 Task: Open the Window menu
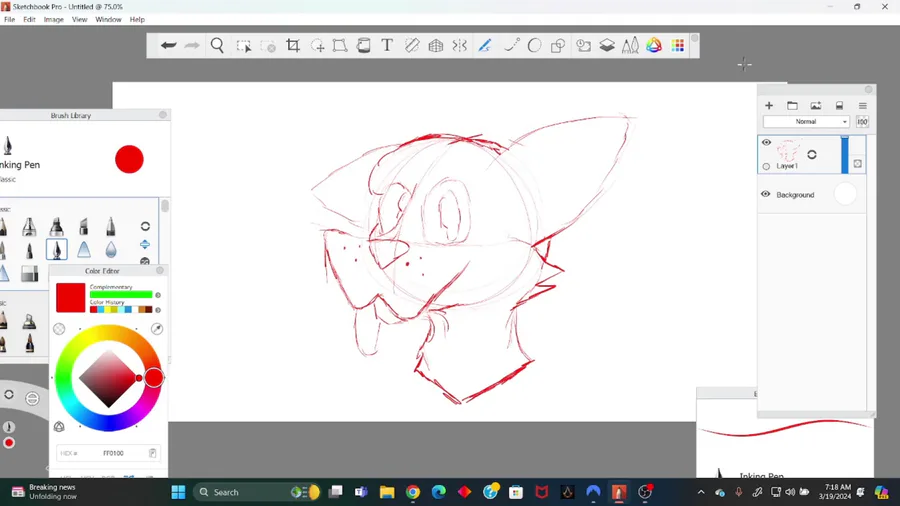(x=108, y=20)
